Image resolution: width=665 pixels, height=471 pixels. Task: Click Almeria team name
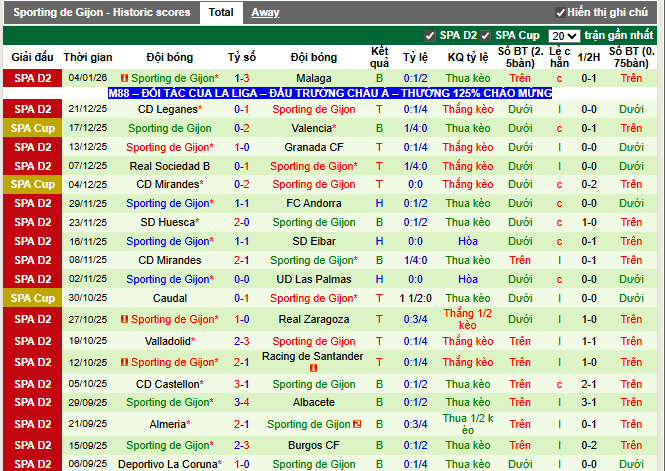click(170, 424)
